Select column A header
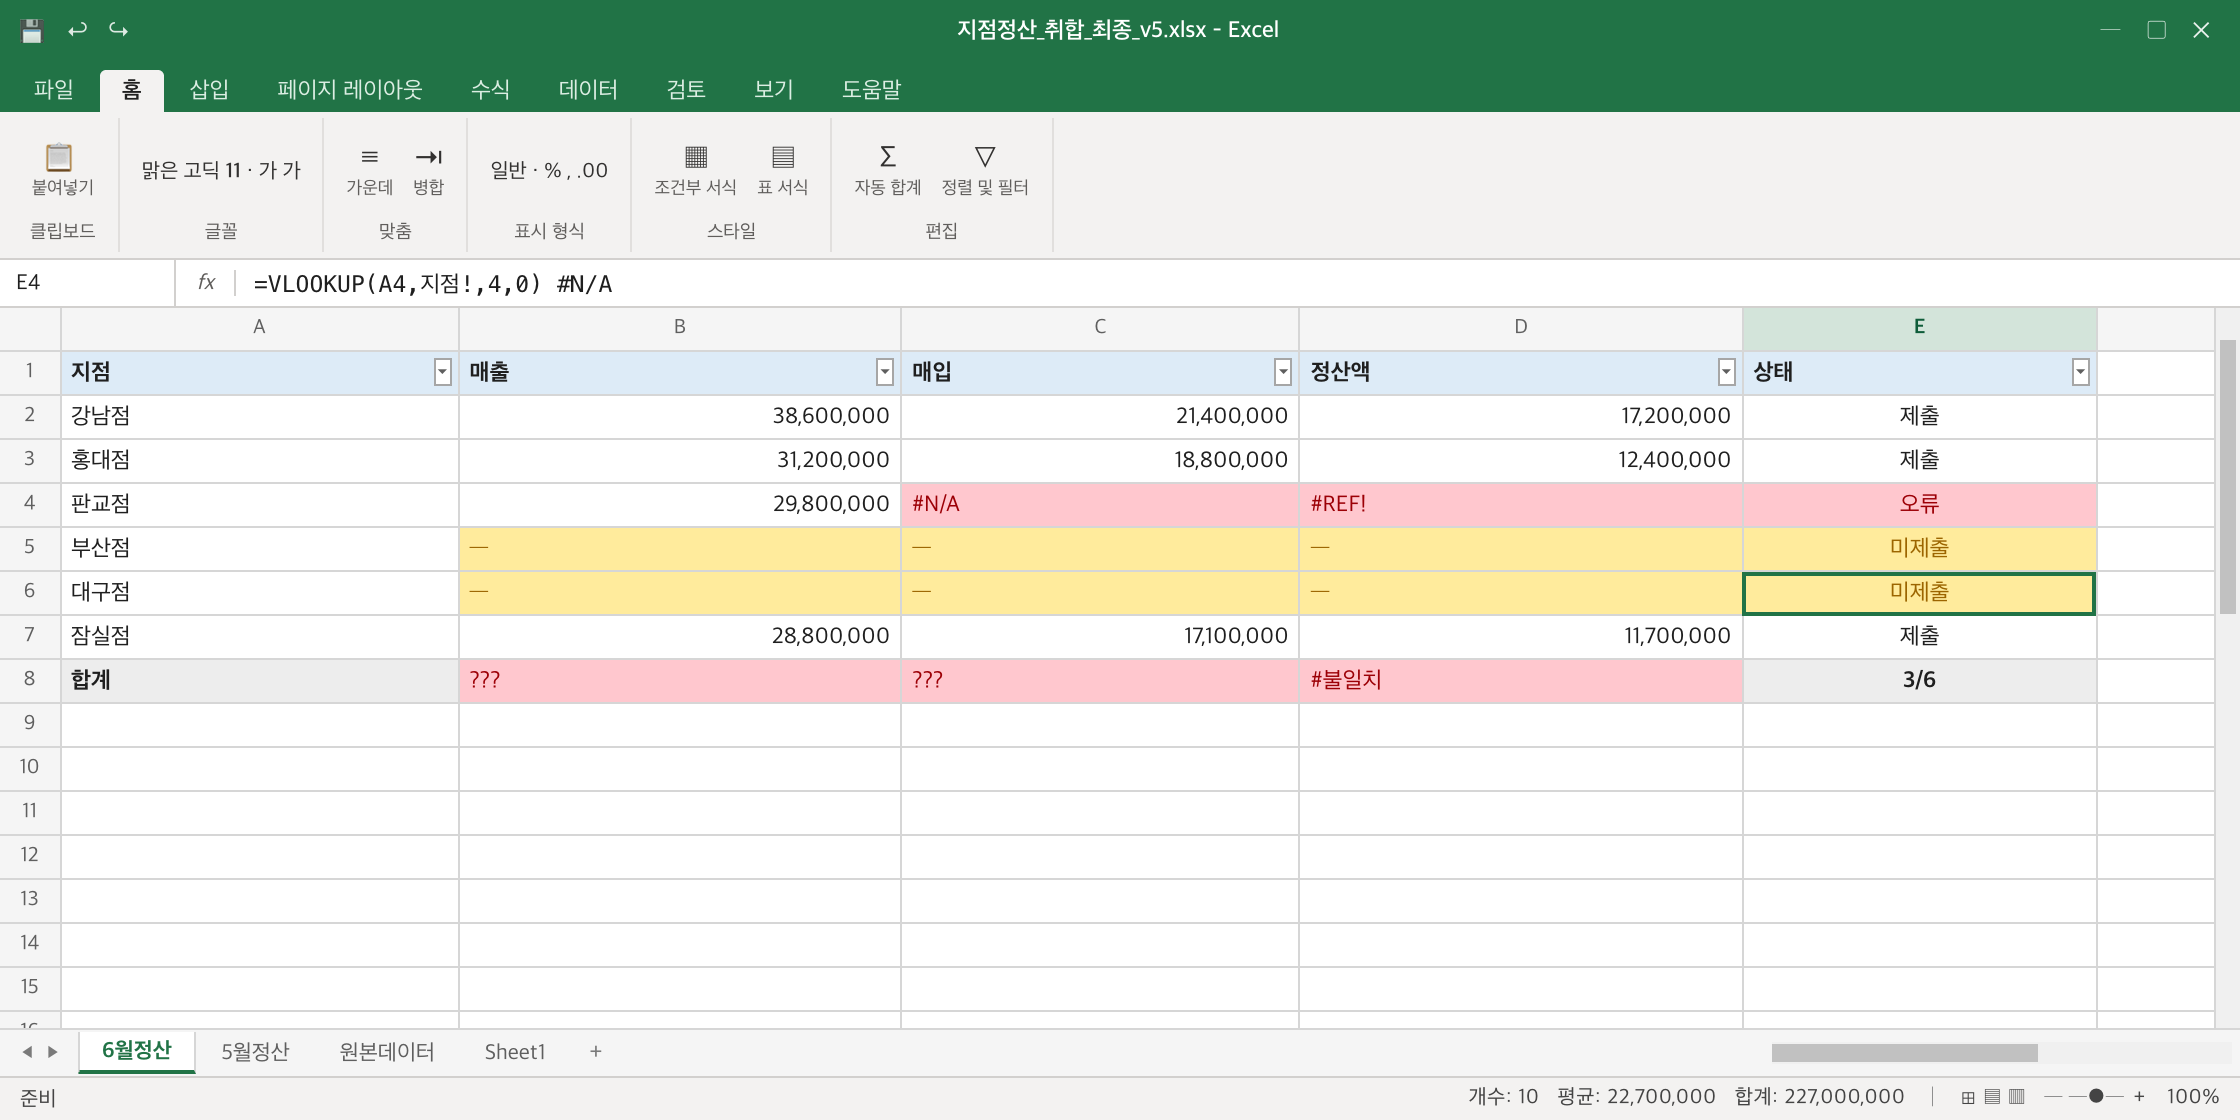This screenshot has height=1120, width=2240. pyautogui.click(x=259, y=327)
